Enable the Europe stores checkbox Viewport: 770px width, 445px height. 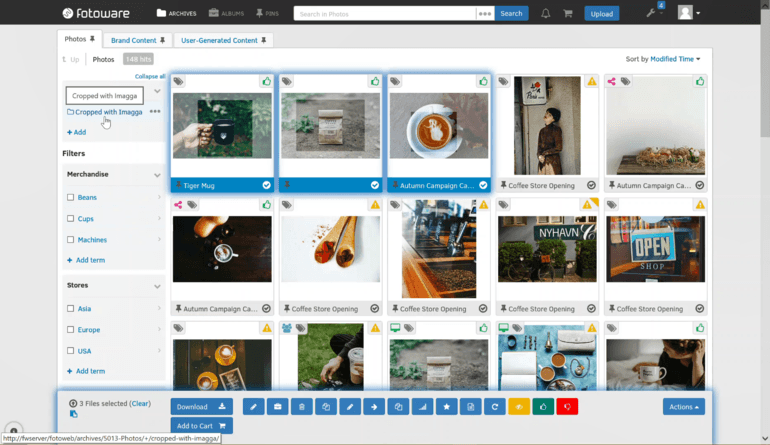click(x=71, y=330)
